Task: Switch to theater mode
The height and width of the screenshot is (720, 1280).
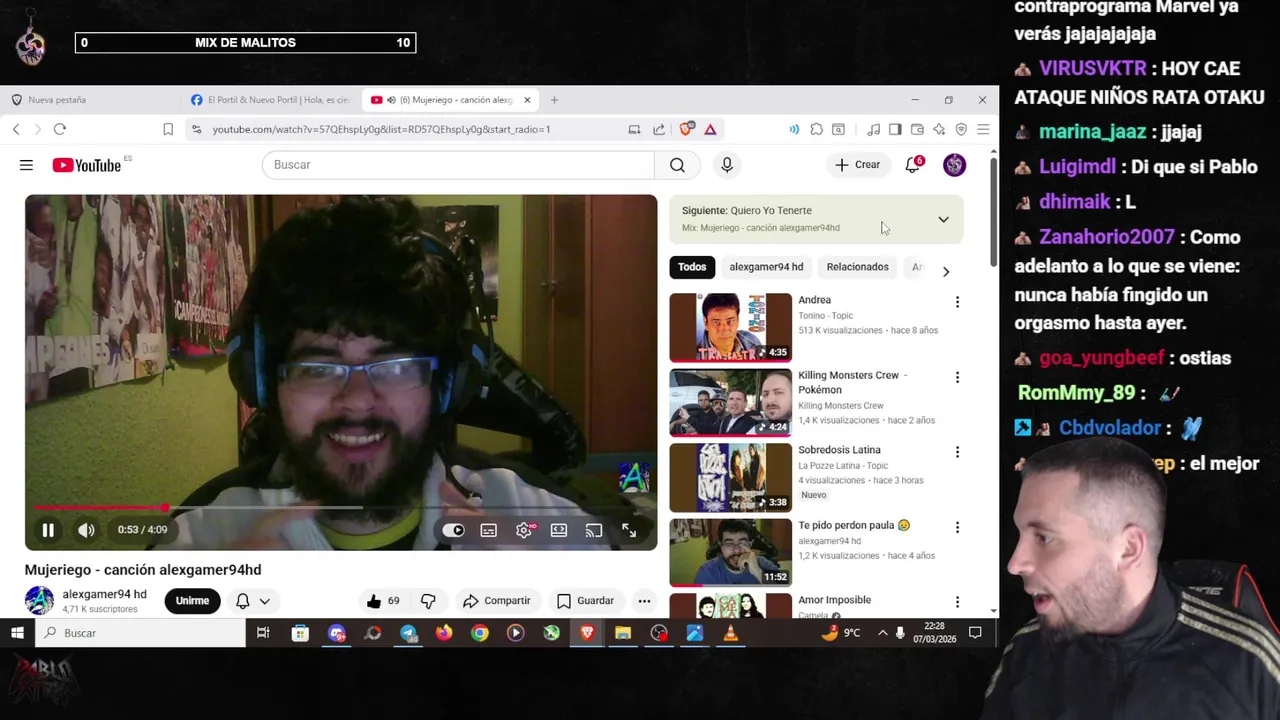Action: point(559,530)
